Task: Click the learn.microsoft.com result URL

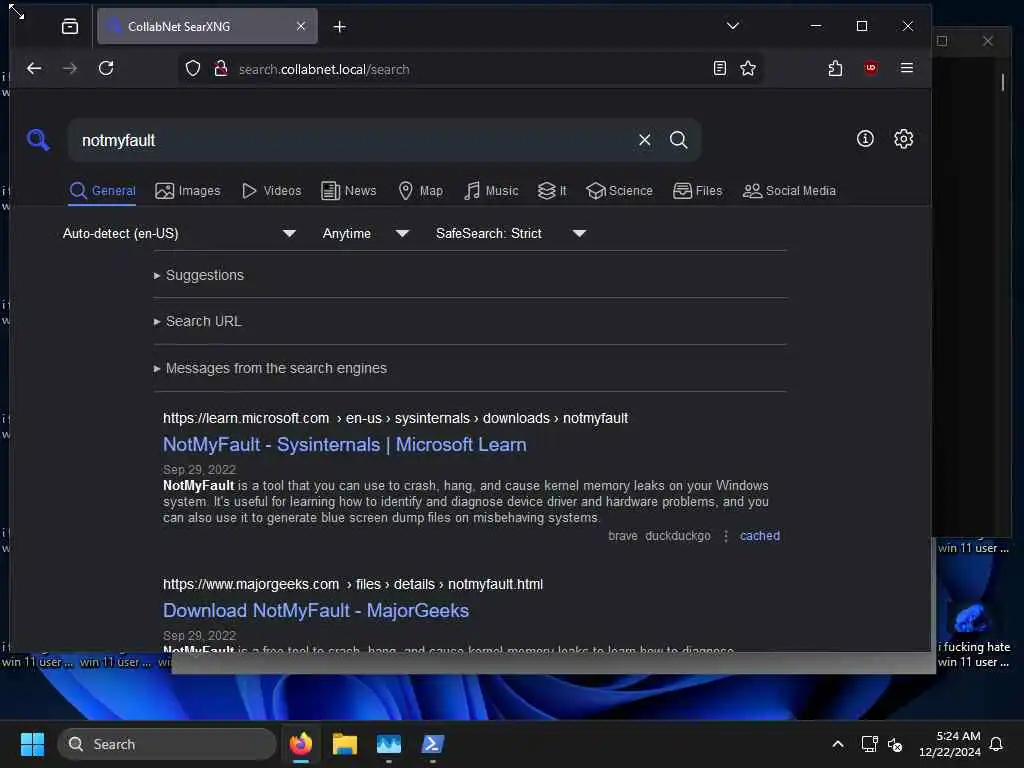Action: (x=395, y=418)
